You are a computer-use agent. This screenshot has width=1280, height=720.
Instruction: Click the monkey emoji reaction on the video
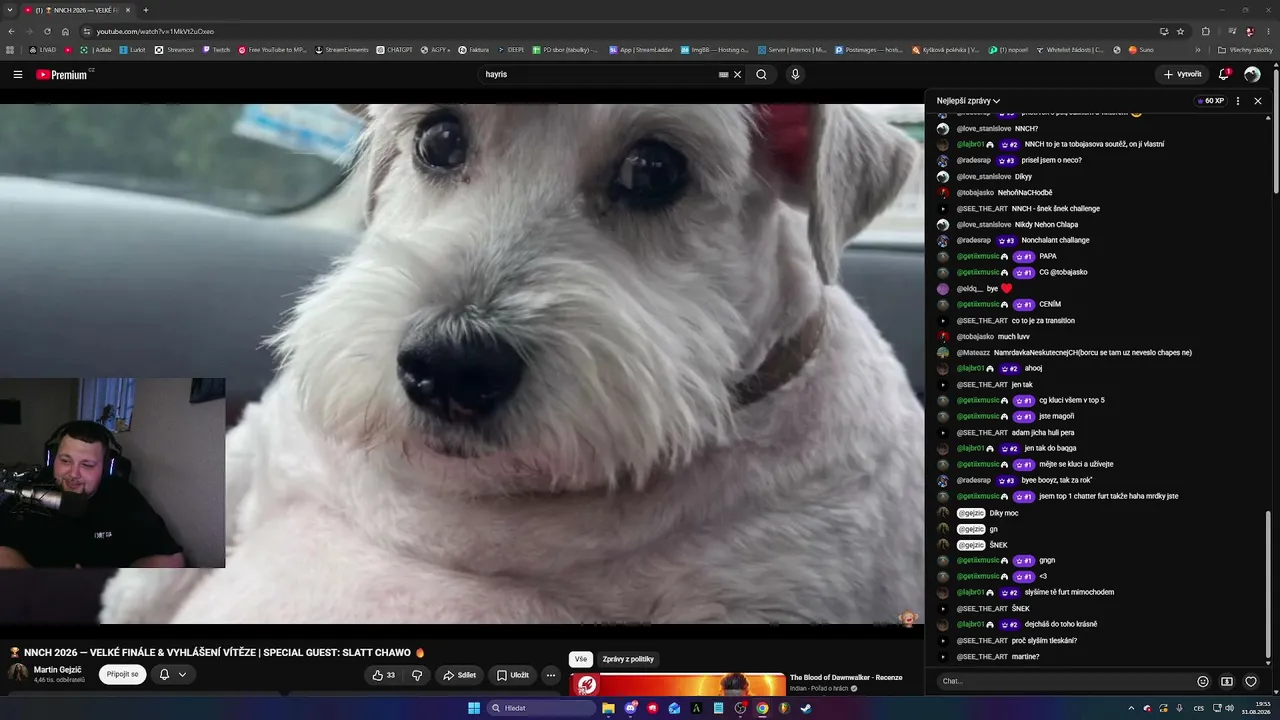[908, 619]
